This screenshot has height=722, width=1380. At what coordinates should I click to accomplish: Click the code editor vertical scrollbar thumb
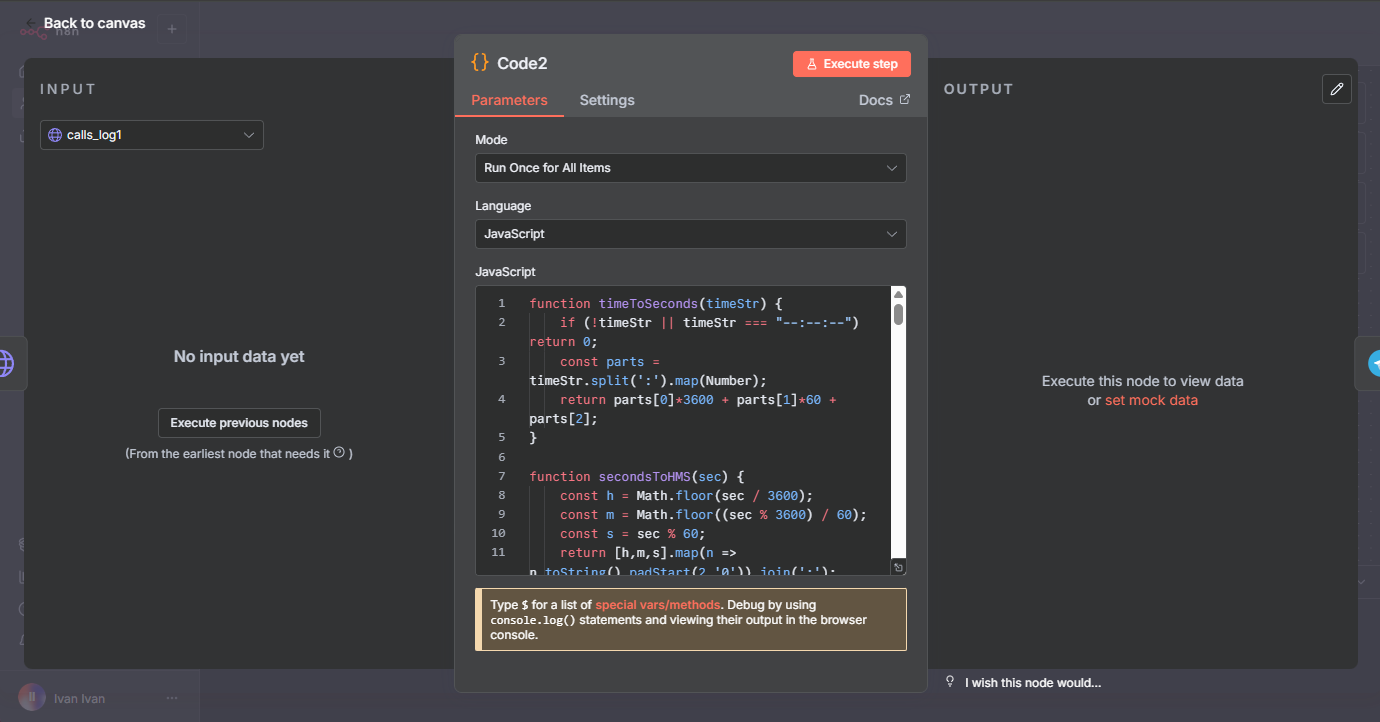[x=898, y=315]
